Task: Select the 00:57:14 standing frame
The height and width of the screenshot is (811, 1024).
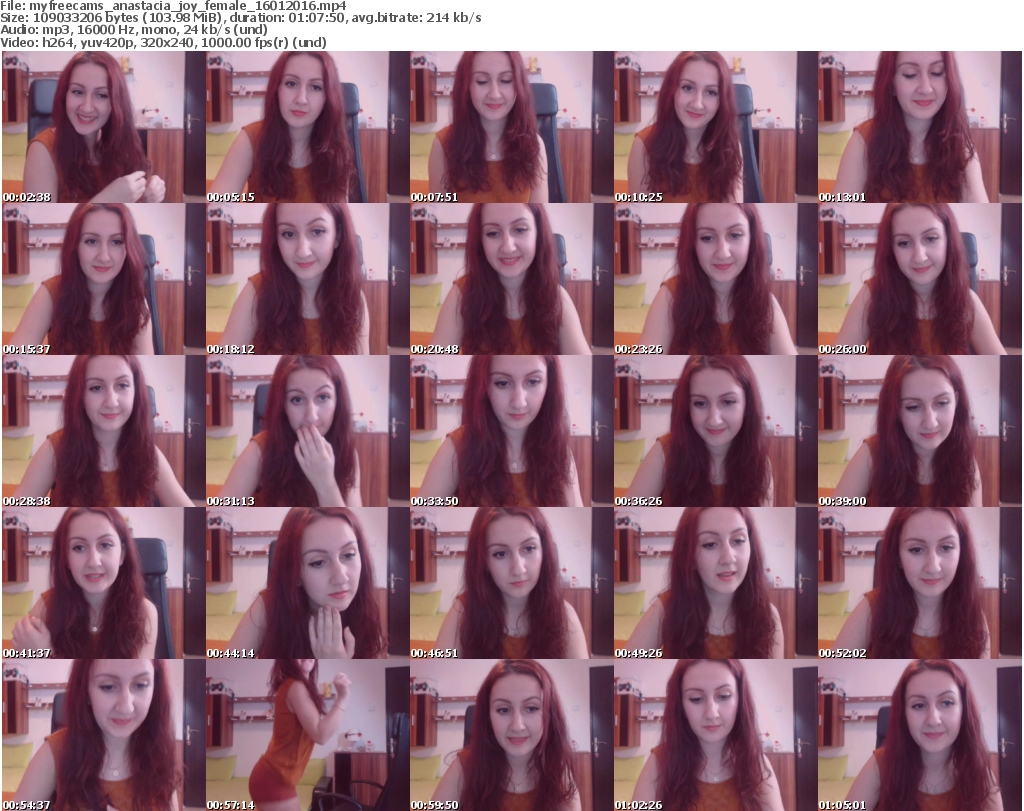Action: coord(308,735)
